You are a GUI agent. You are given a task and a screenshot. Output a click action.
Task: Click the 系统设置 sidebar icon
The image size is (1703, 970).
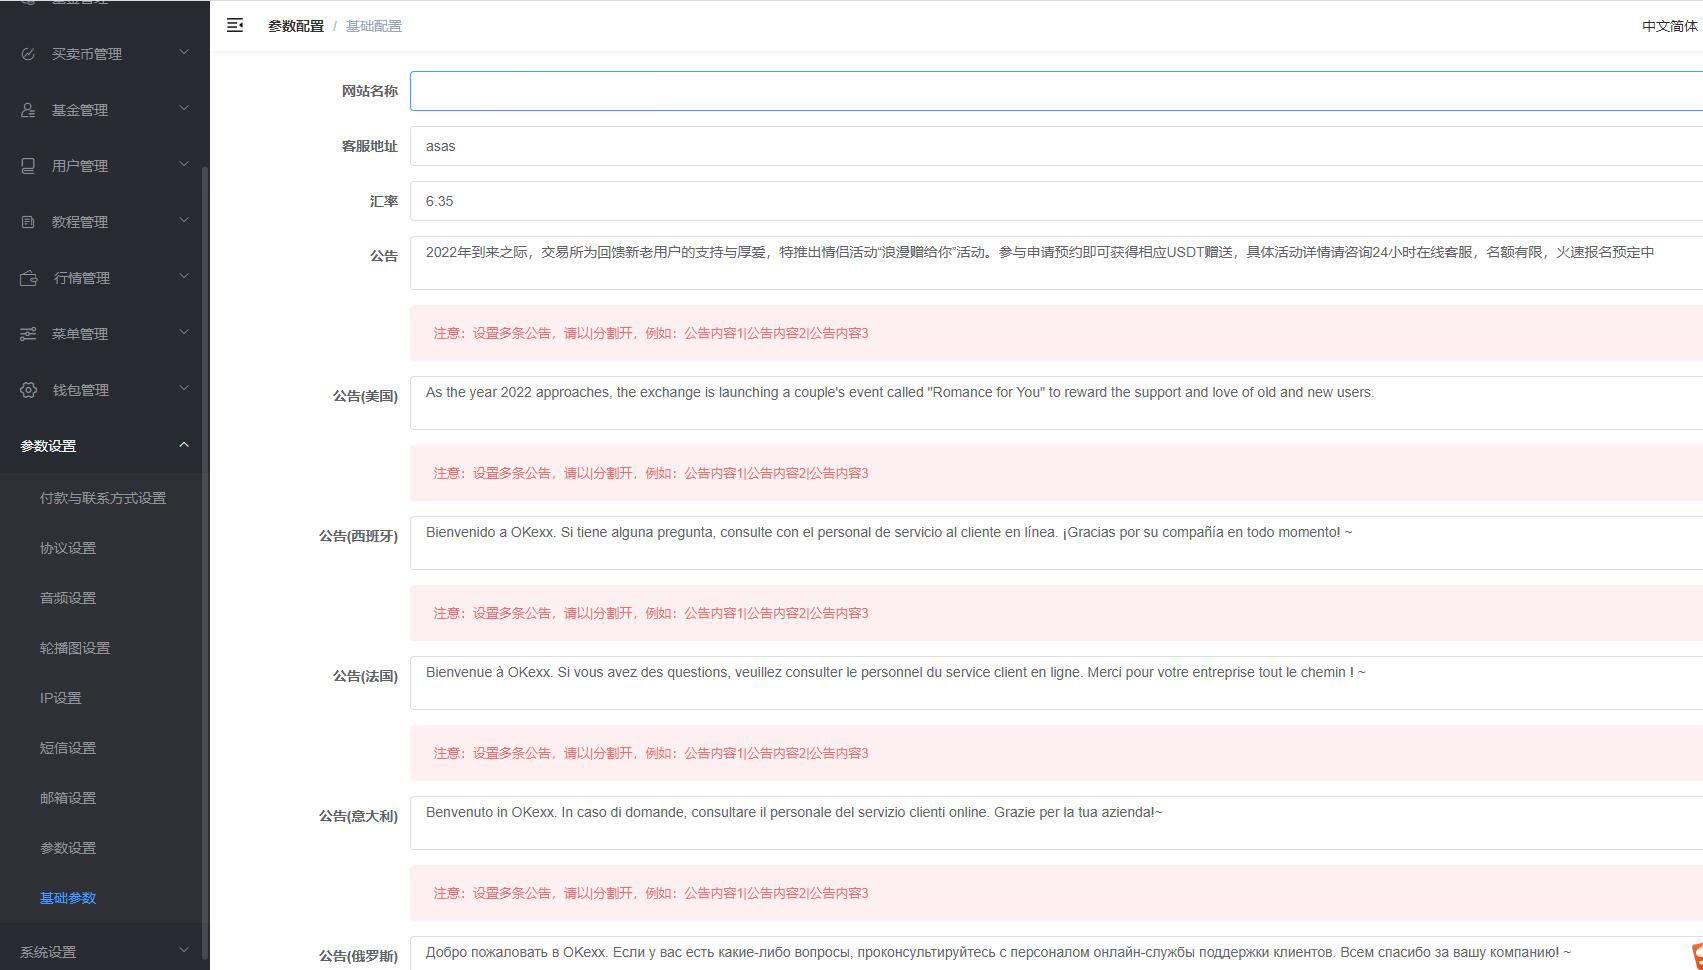[x=27, y=950]
